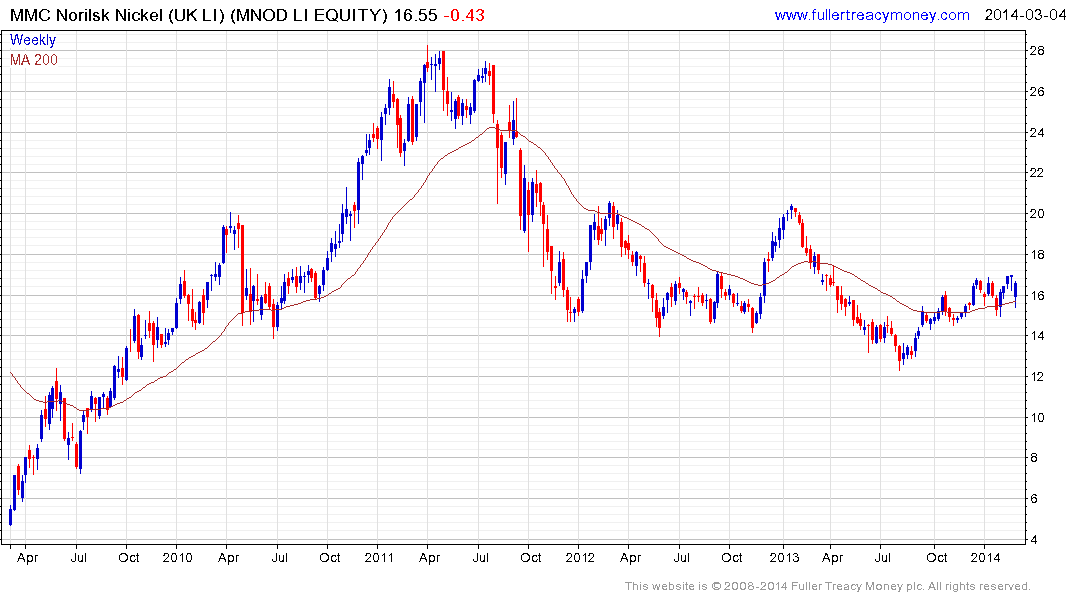Click the 2014 year label on time axis
The image size is (1075, 600).
pyautogui.click(x=985, y=557)
